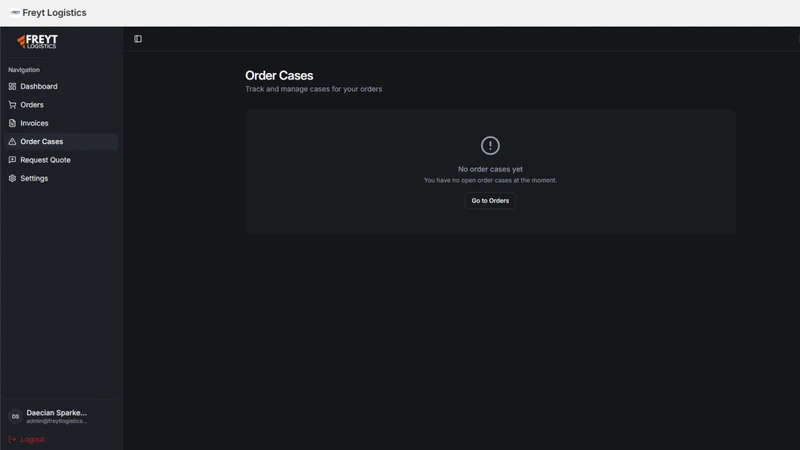Open Request Quote page
The width and height of the screenshot is (800, 450).
(x=61, y=160)
